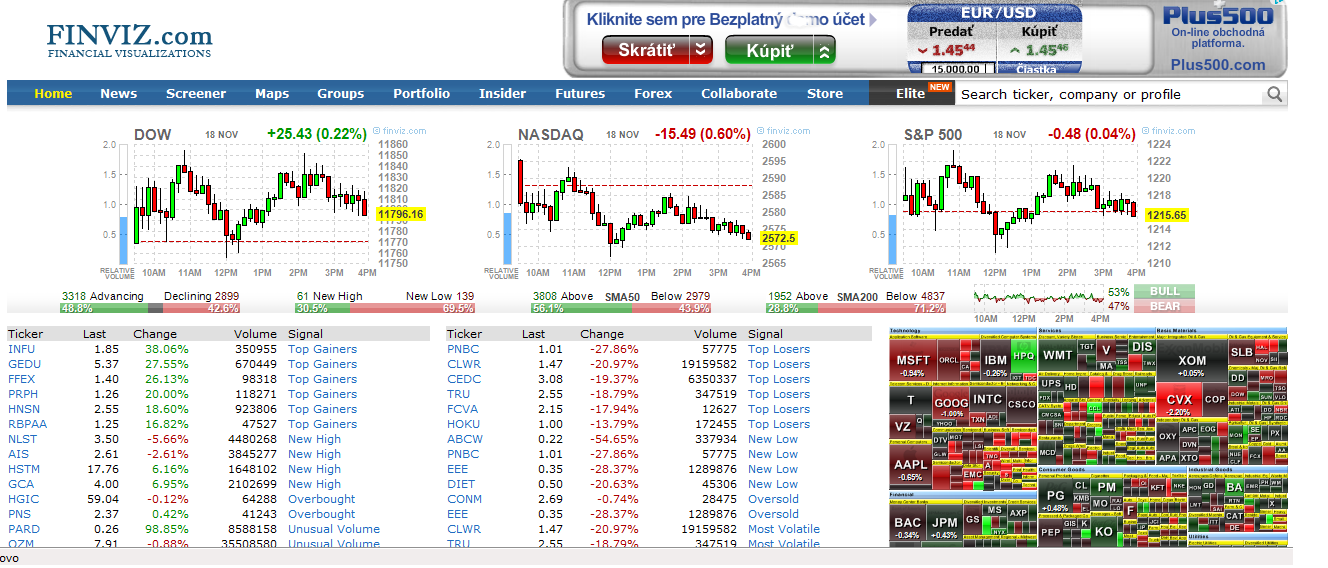Open the News menu item

[118, 93]
